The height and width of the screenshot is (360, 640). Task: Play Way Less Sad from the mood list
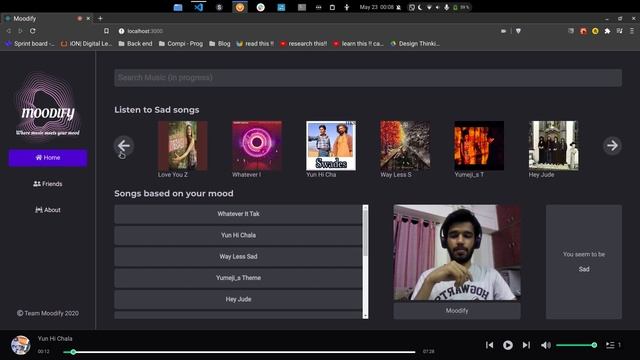point(238,256)
